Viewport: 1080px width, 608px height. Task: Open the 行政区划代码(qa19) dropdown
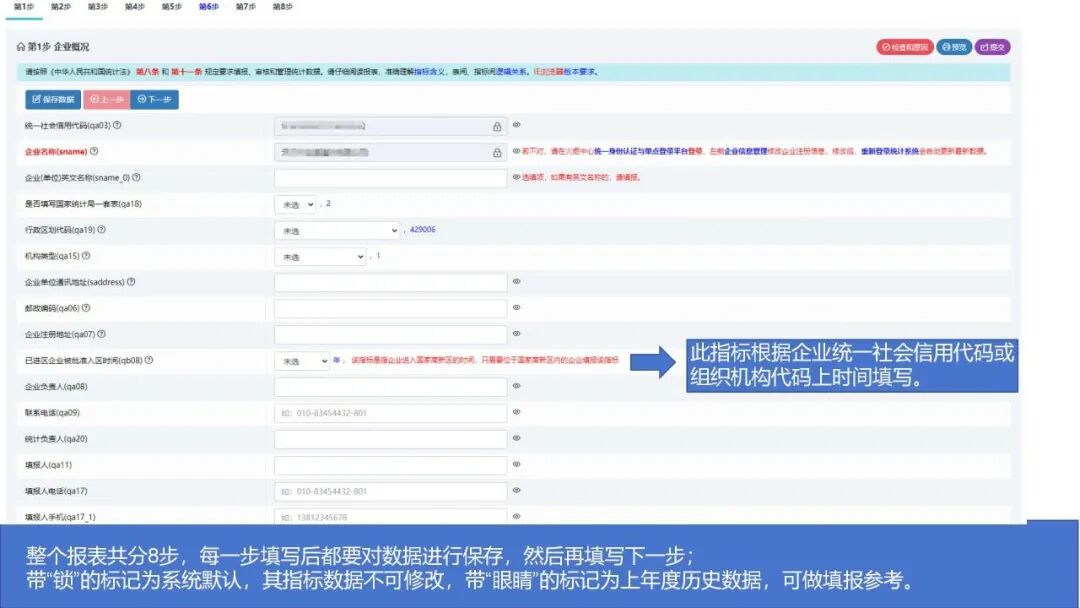point(335,230)
